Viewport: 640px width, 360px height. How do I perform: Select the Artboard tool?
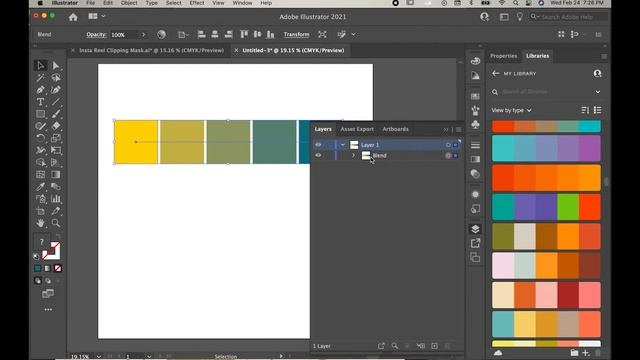click(x=40, y=211)
